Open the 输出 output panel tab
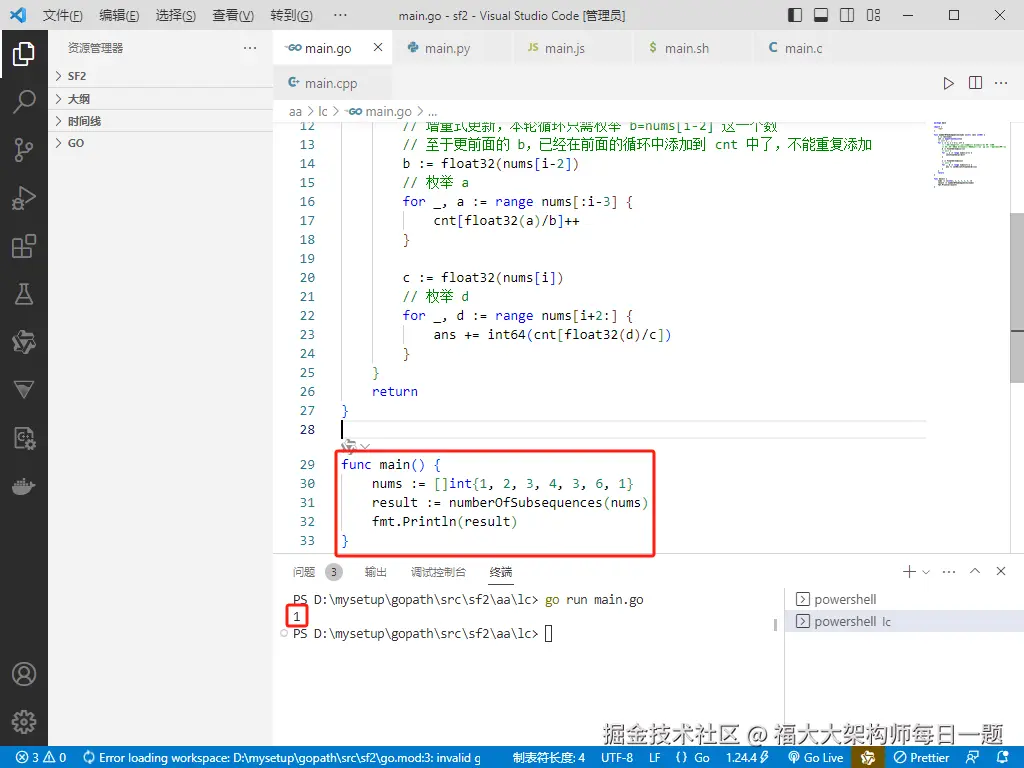Screen dimensions: 1024x768 (376, 572)
